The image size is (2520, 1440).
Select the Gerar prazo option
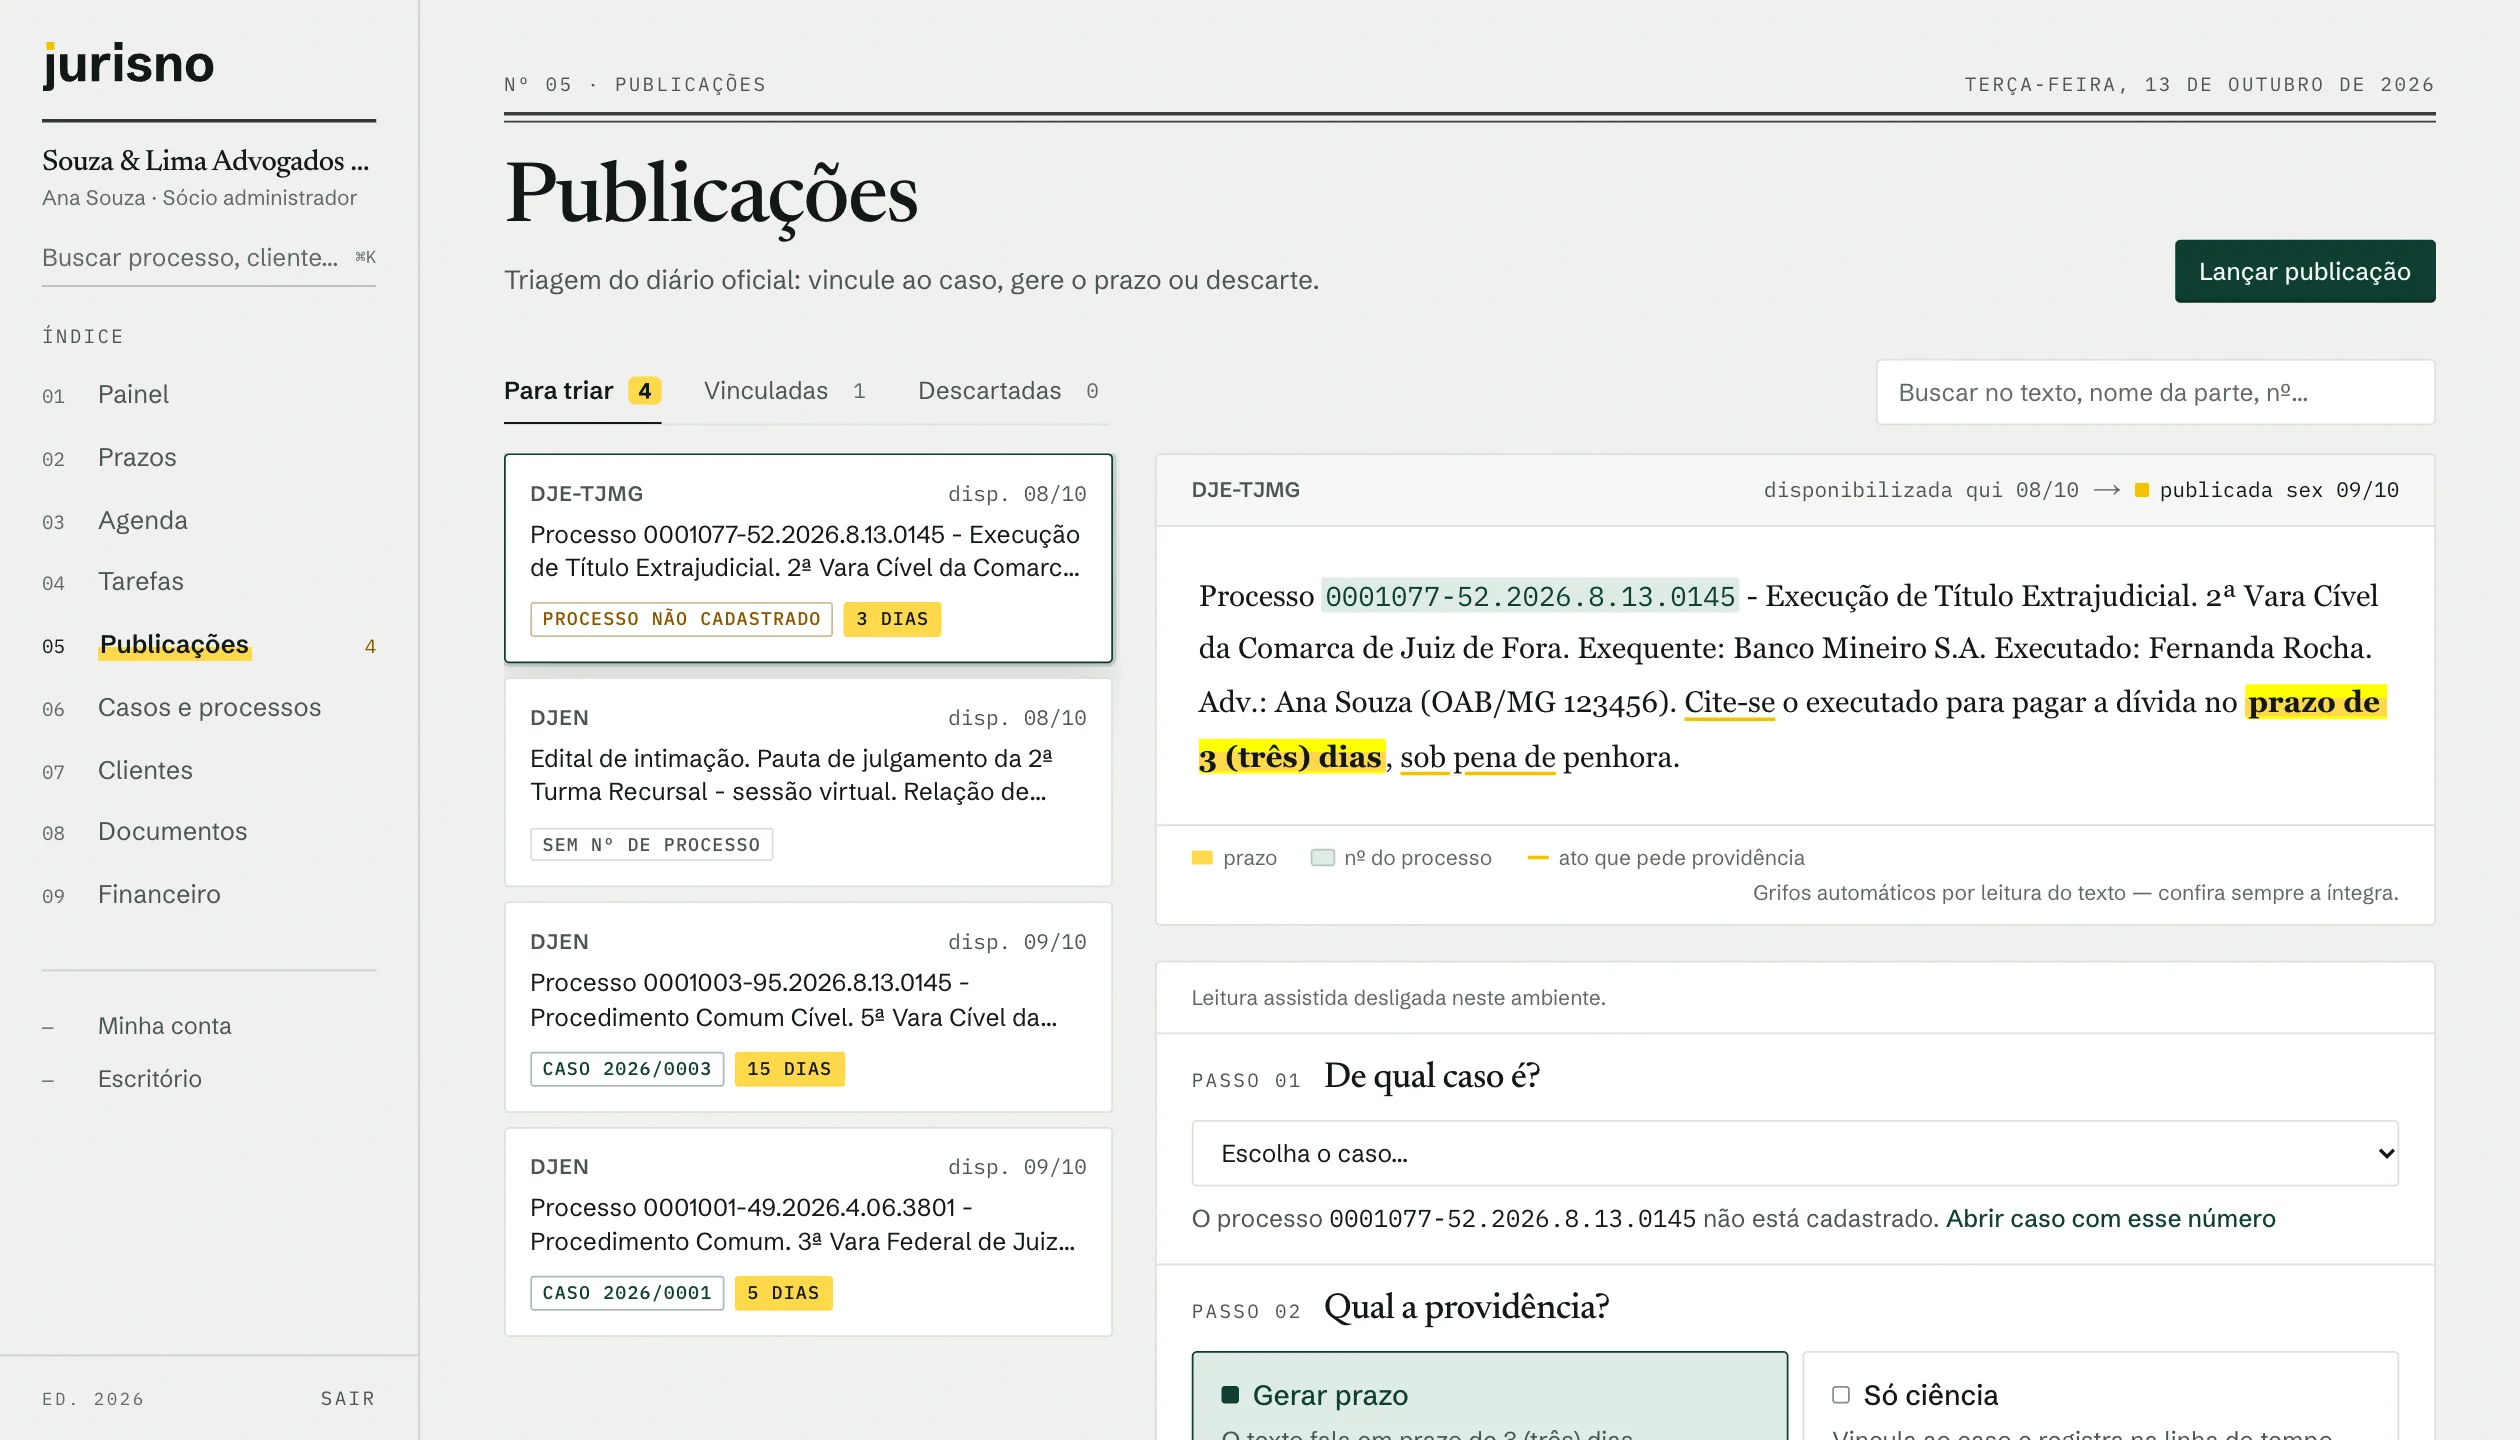[x=1489, y=1396]
